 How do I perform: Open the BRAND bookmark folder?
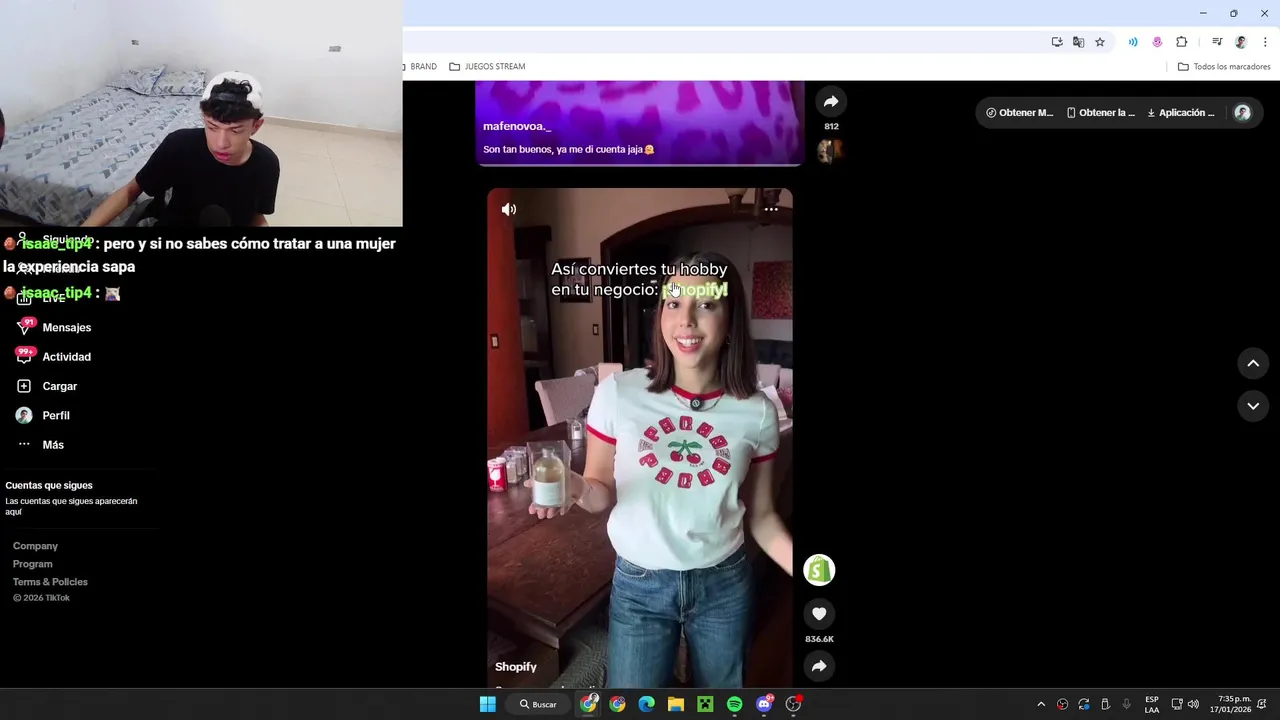pos(422,67)
